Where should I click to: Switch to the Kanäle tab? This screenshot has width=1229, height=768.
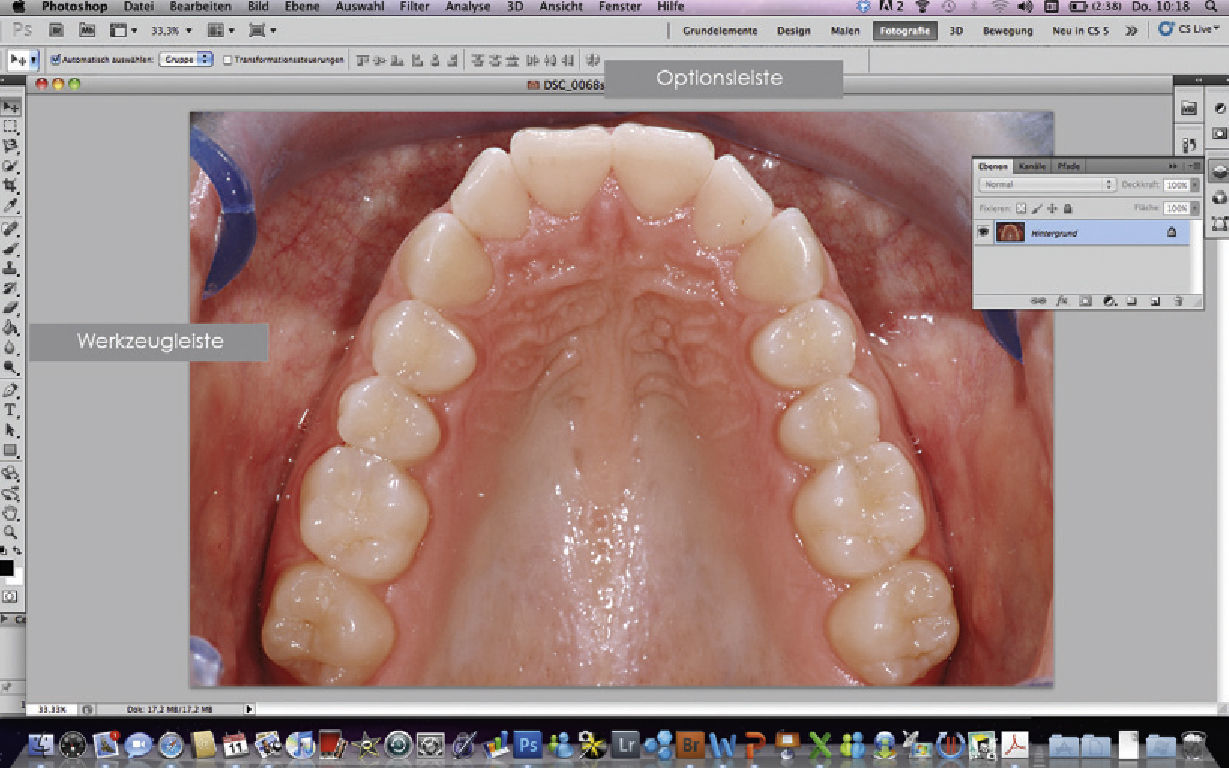[1032, 166]
